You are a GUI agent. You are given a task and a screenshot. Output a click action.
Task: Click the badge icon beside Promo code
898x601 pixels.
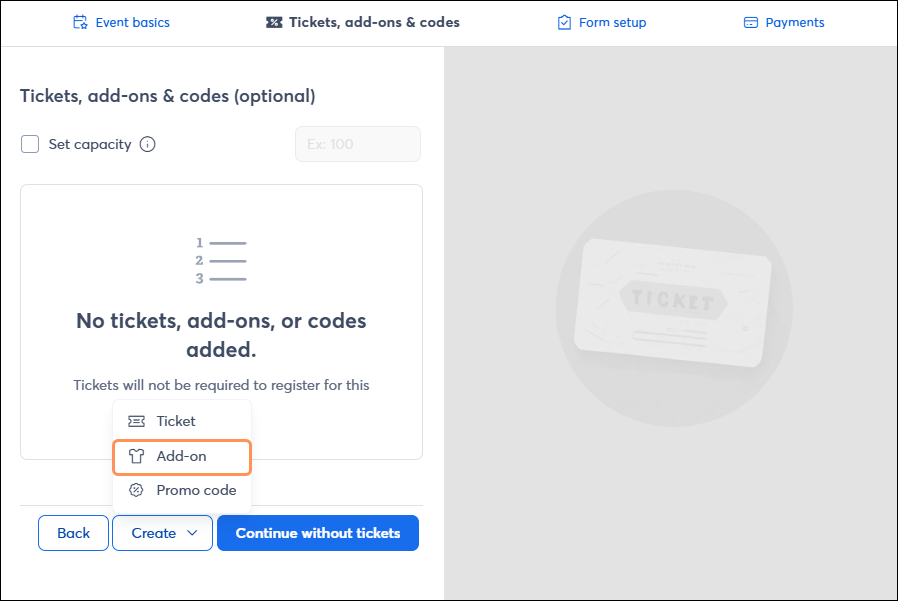(x=136, y=490)
